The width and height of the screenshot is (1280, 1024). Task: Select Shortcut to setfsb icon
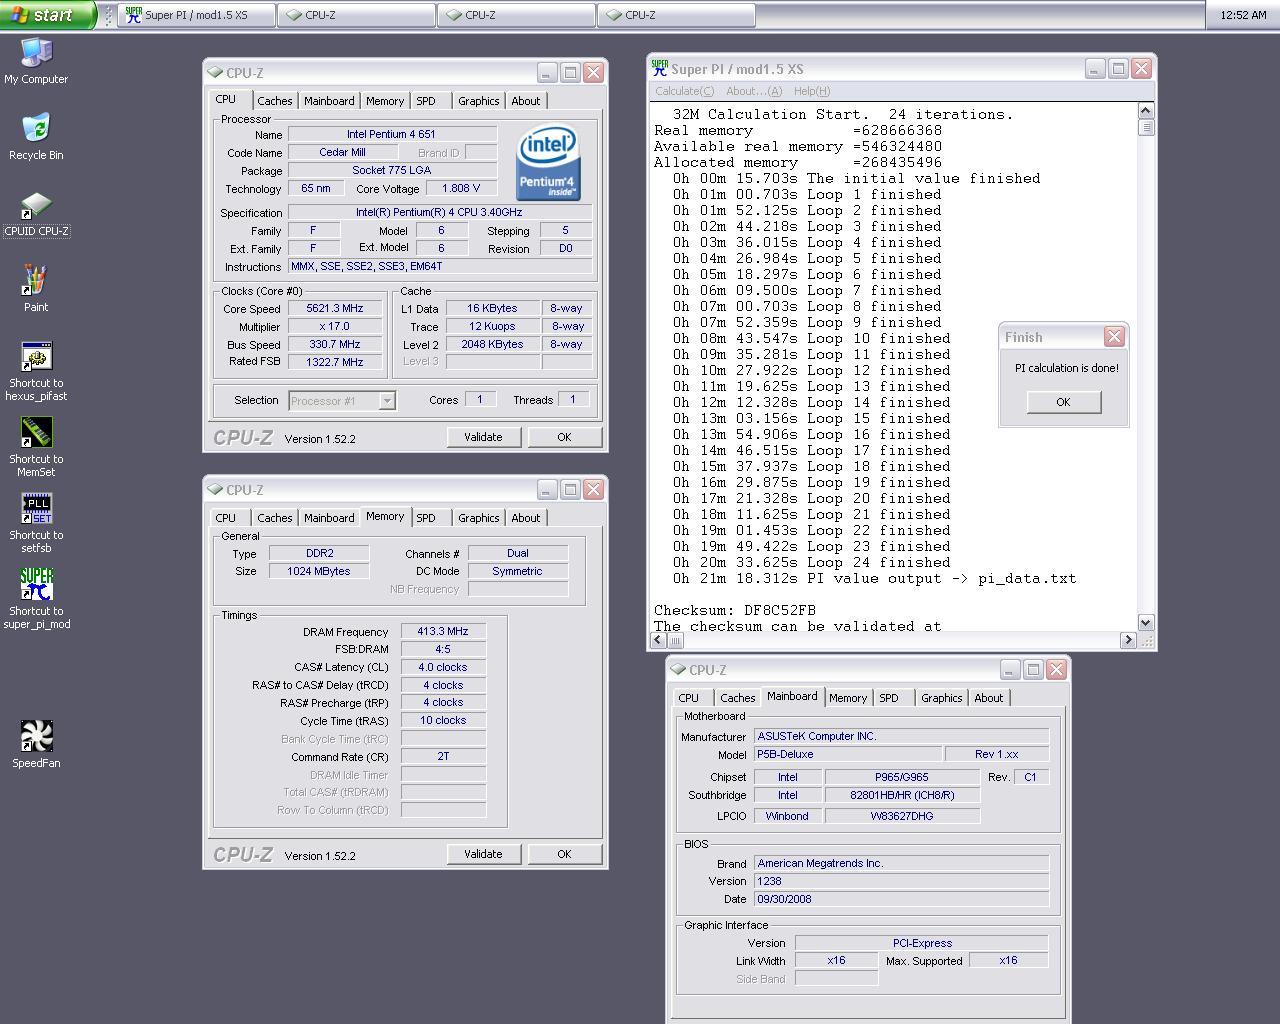(36, 523)
